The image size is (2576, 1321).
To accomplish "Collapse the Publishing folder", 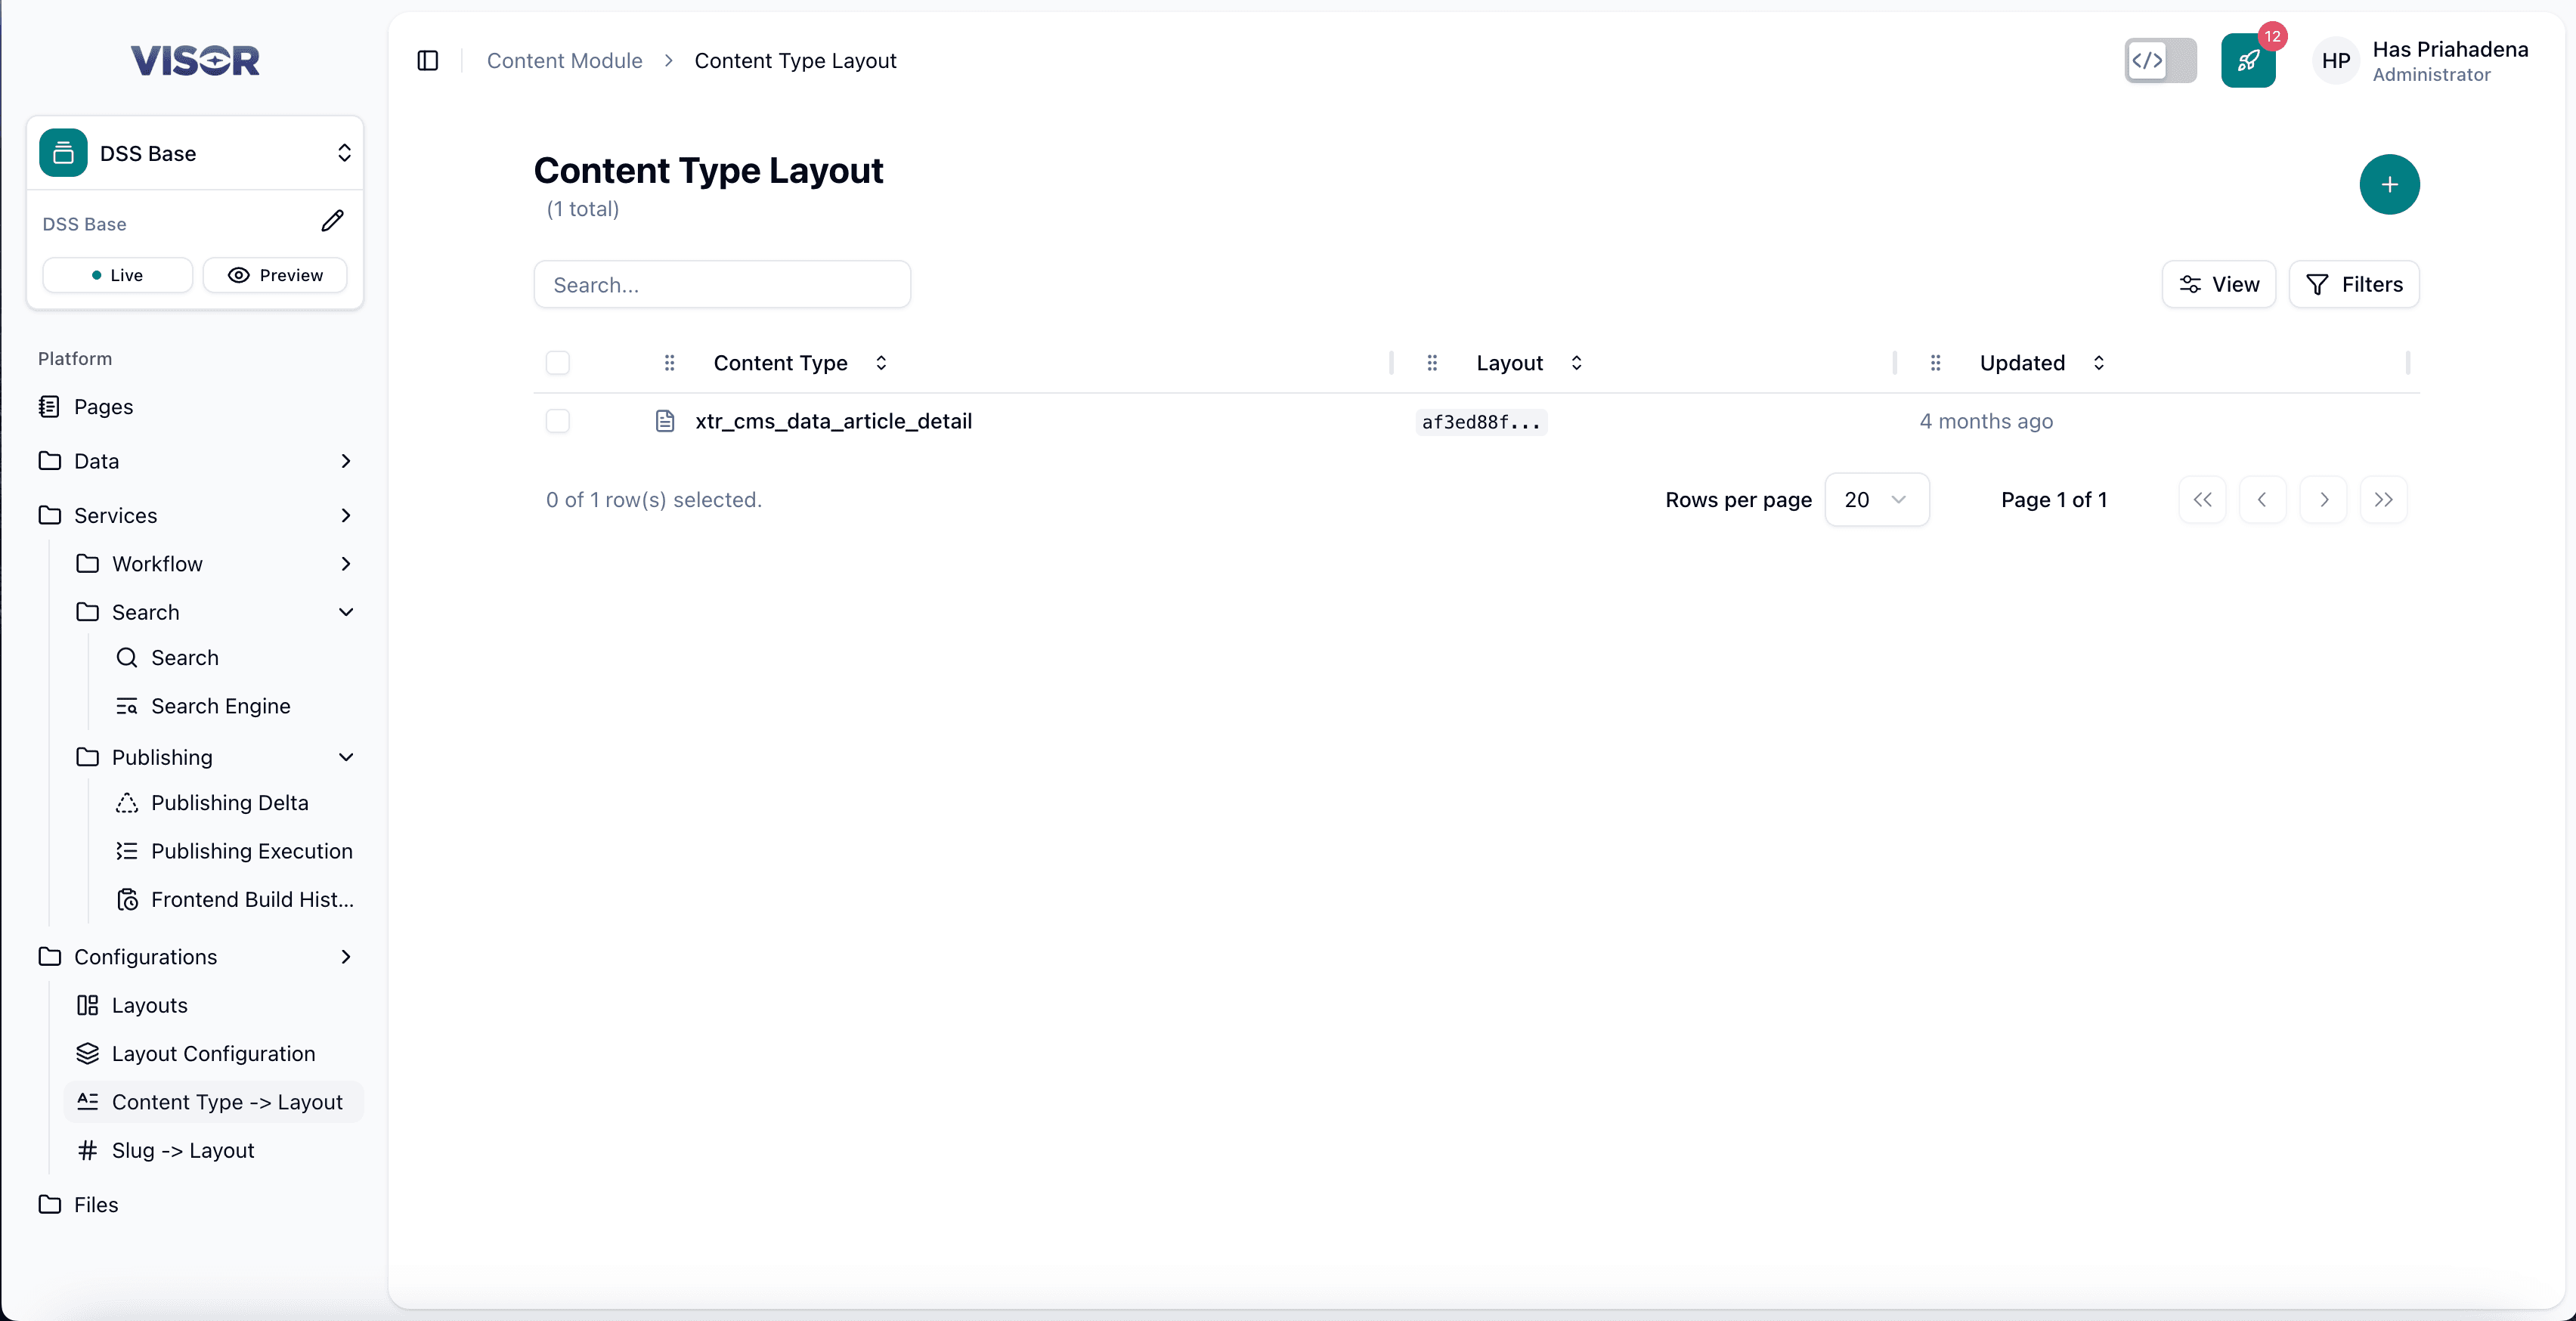I will click(213, 758).
